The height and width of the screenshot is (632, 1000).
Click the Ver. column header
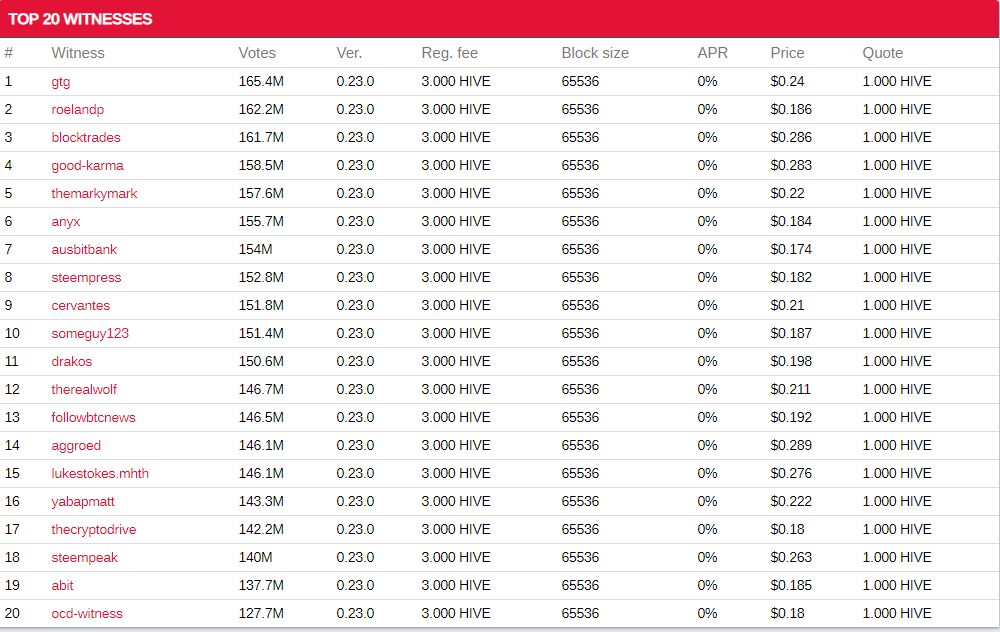pos(349,54)
